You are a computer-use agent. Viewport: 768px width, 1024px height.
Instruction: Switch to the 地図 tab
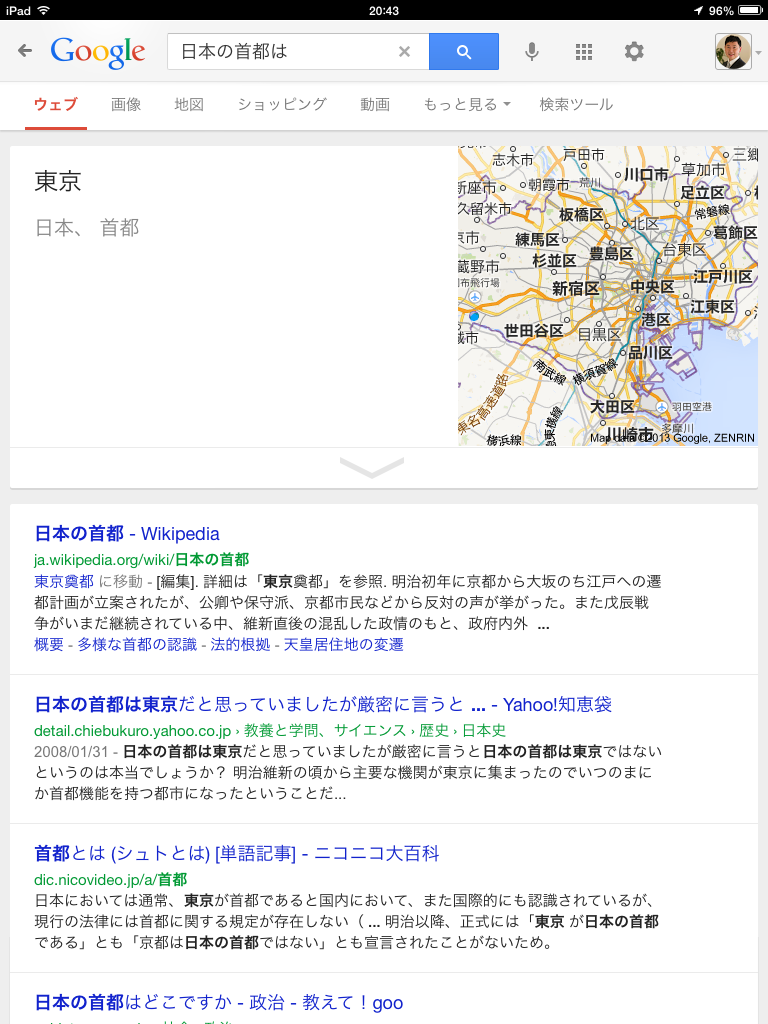[x=189, y=104]
